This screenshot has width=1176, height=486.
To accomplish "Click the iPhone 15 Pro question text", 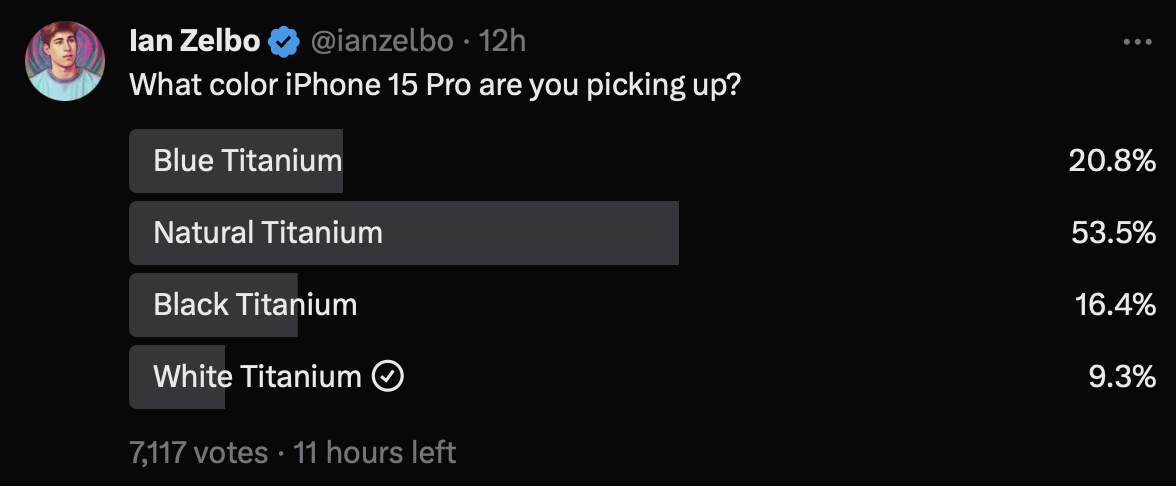I will point(435,84).
